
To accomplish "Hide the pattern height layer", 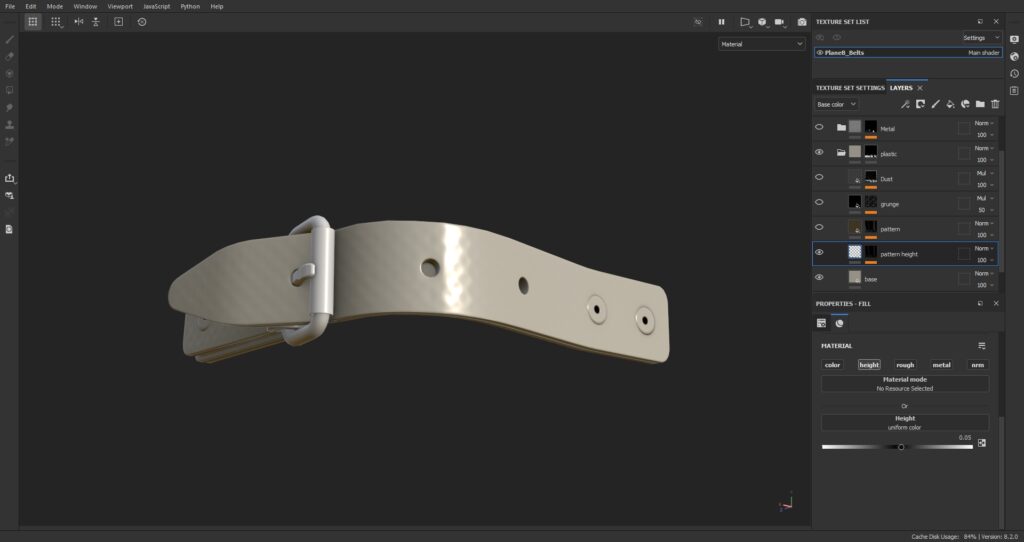I will point(819,252).
